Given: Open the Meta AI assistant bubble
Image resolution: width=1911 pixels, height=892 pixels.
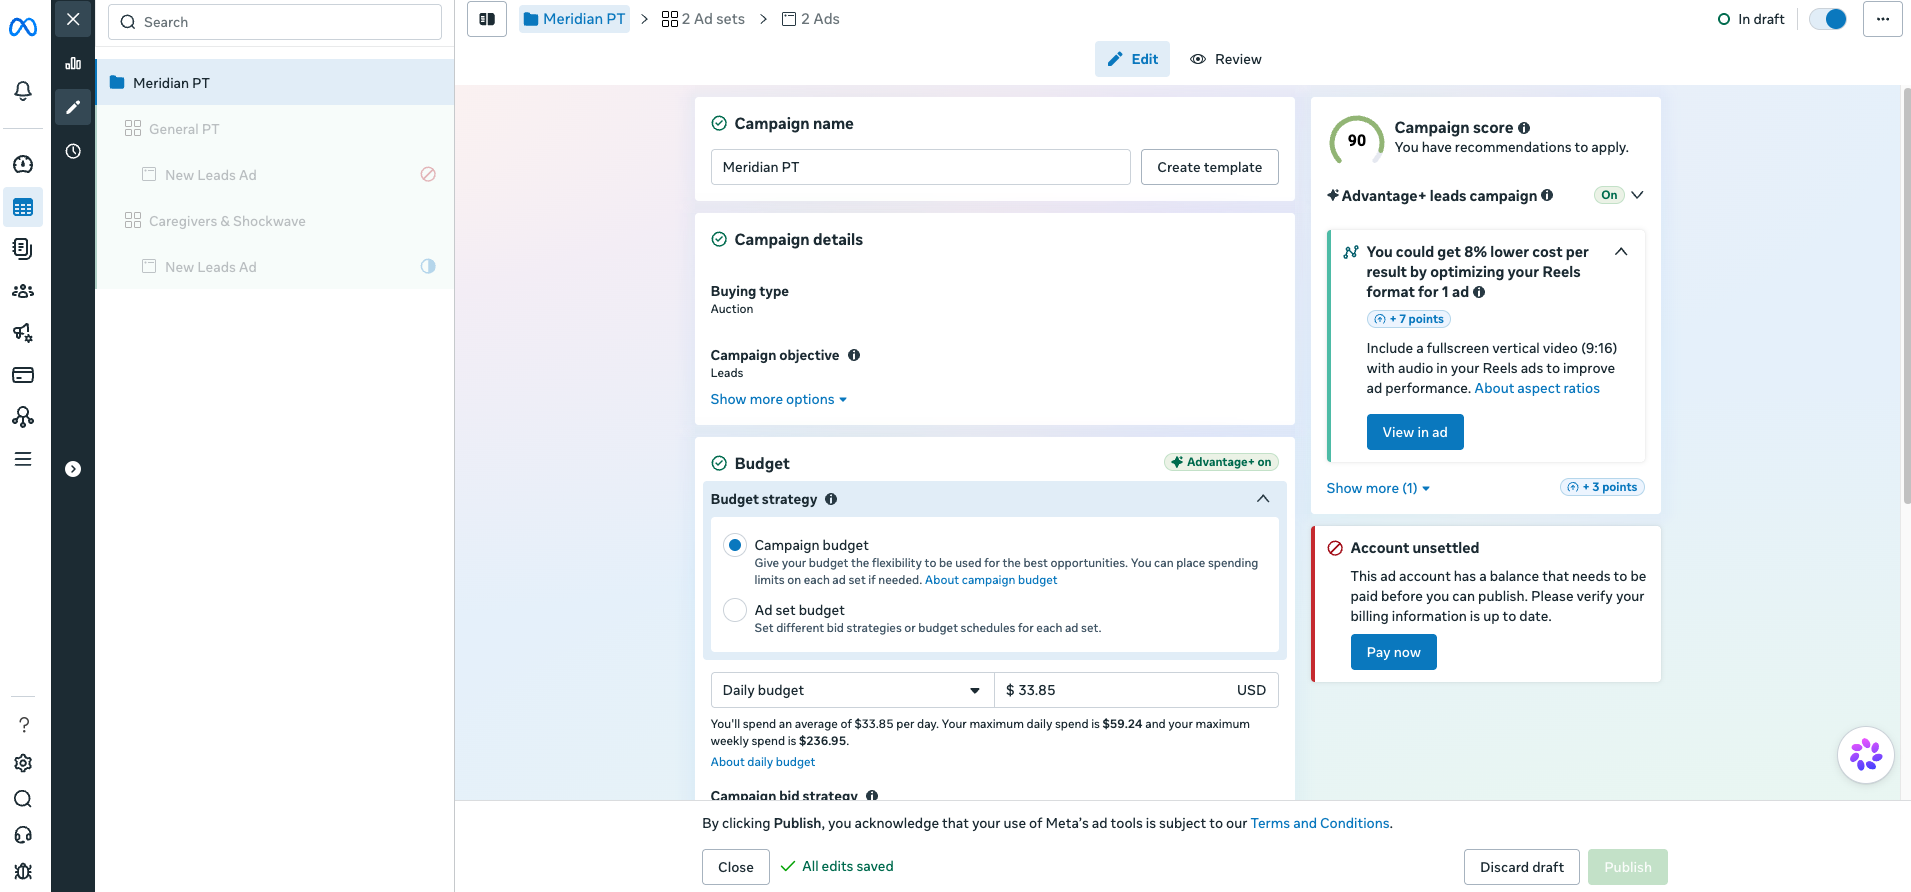Looking at the screenshot, I should (1866, 755).
